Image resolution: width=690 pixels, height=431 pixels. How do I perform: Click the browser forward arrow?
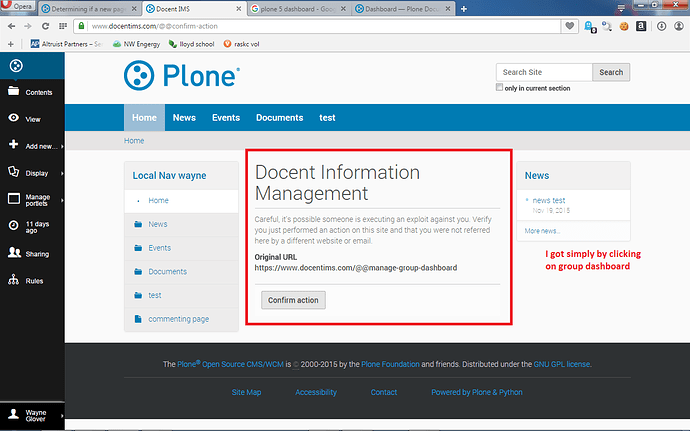[x=28, y=26]
